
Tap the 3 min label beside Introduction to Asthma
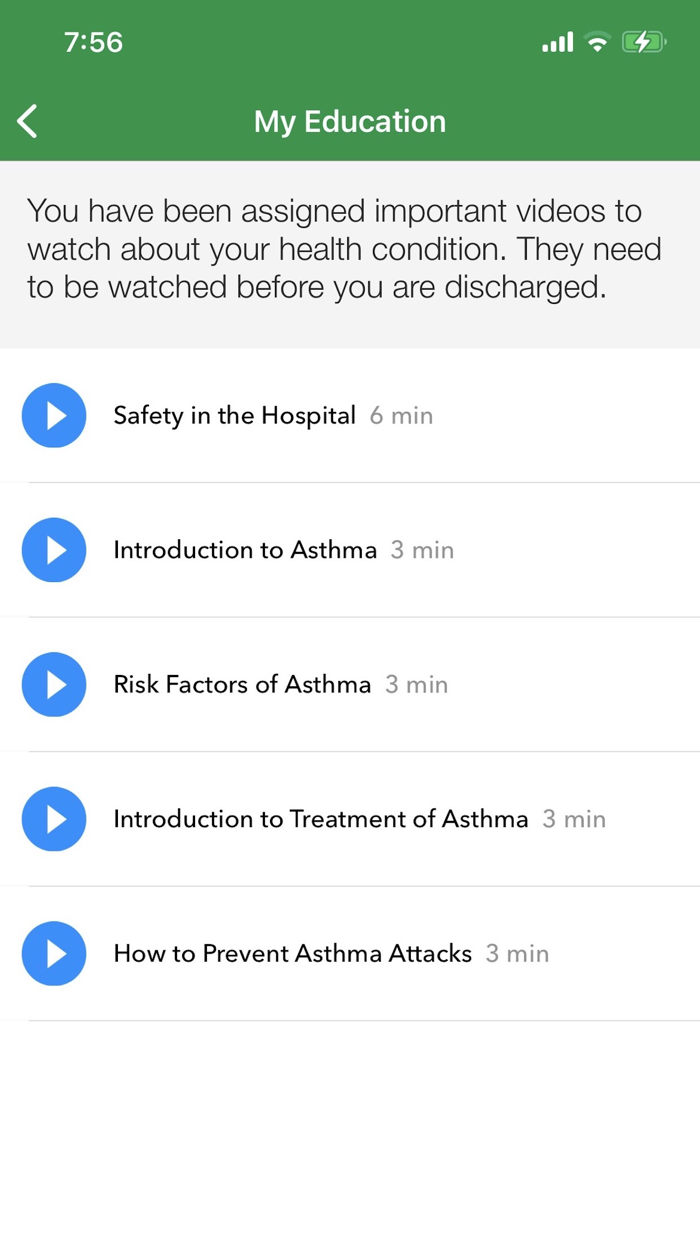[x=422, y=550]
